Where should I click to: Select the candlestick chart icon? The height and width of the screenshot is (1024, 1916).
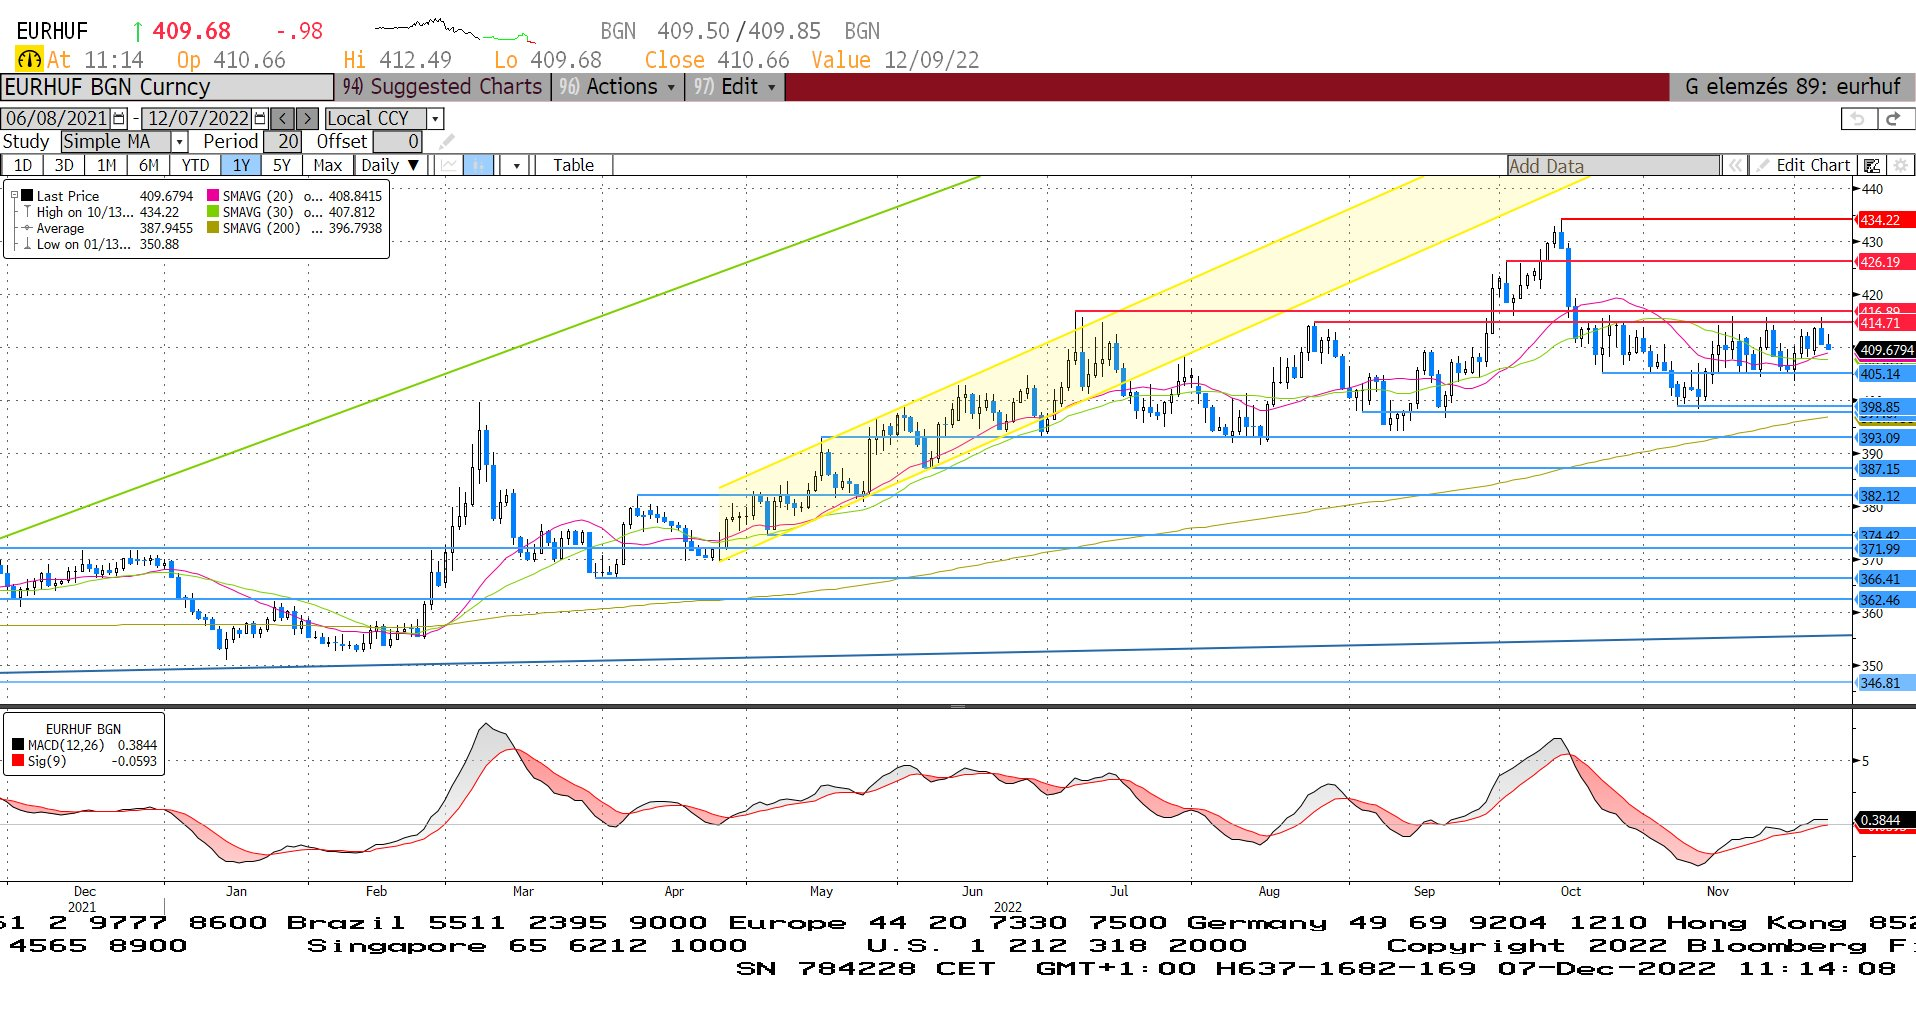[479, 165]
